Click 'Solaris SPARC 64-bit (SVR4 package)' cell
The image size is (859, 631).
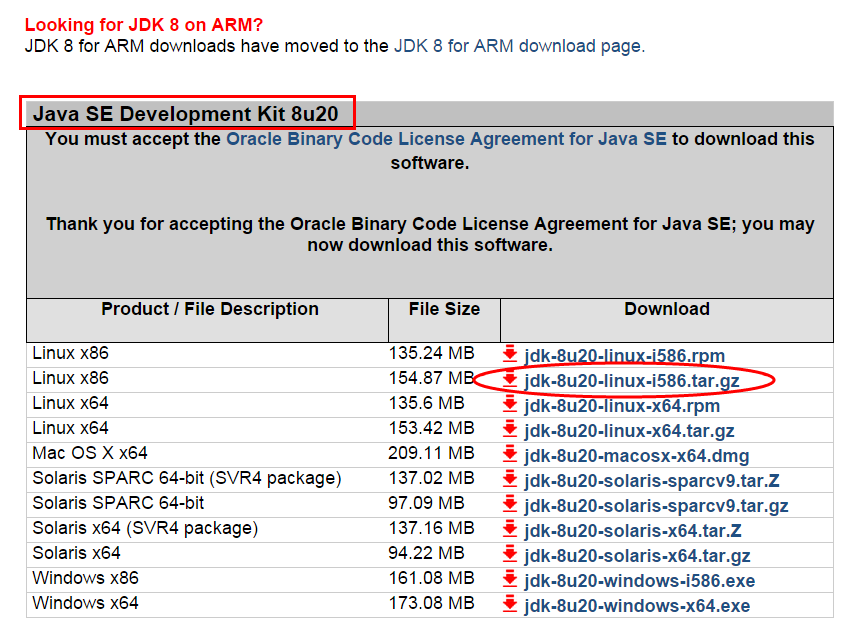click(x=187, y=479)
